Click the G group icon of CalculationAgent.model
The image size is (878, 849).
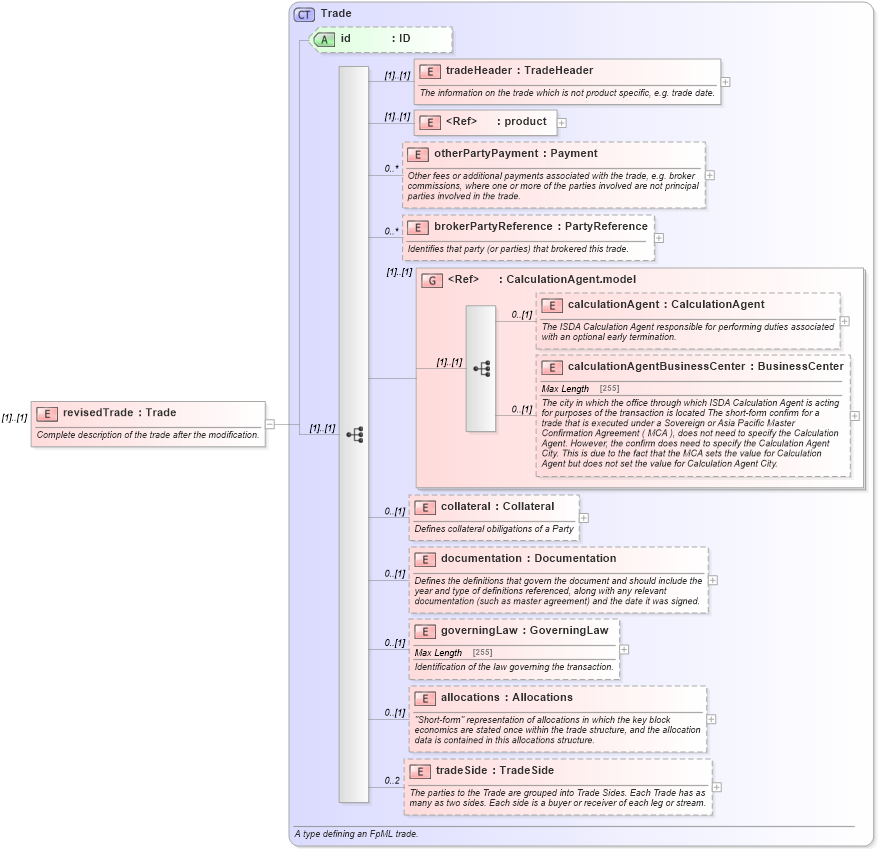(x=432, y=280)
